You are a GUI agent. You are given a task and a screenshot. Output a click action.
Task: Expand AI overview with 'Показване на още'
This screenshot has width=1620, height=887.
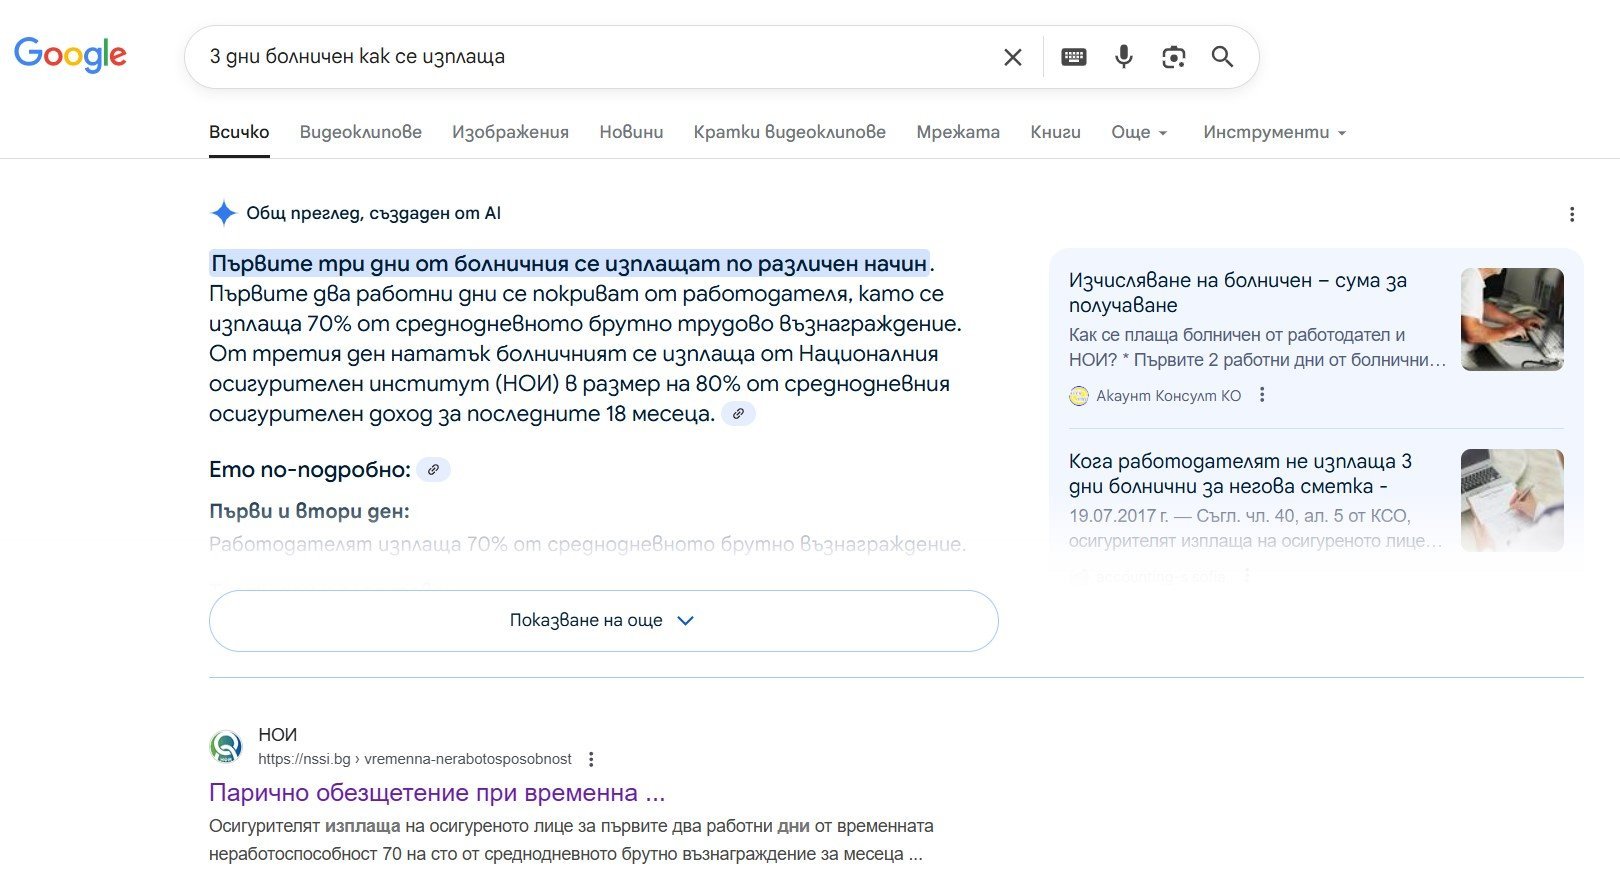[x=603, y=620]
